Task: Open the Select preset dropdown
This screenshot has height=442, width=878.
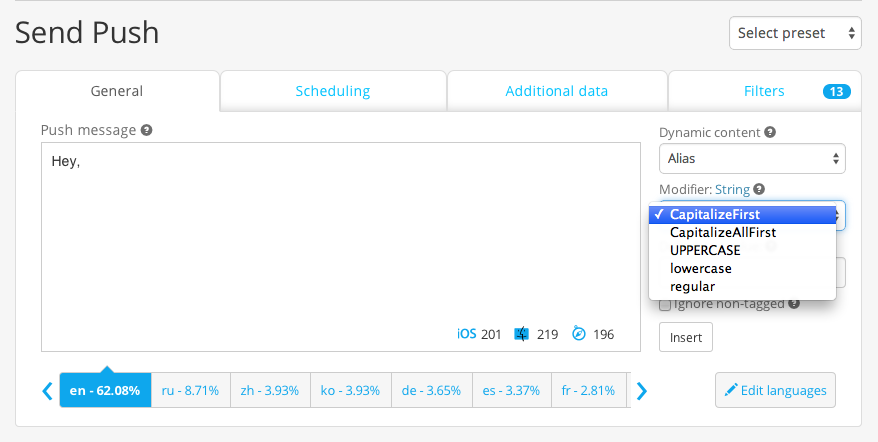Action: click(795, 33)
